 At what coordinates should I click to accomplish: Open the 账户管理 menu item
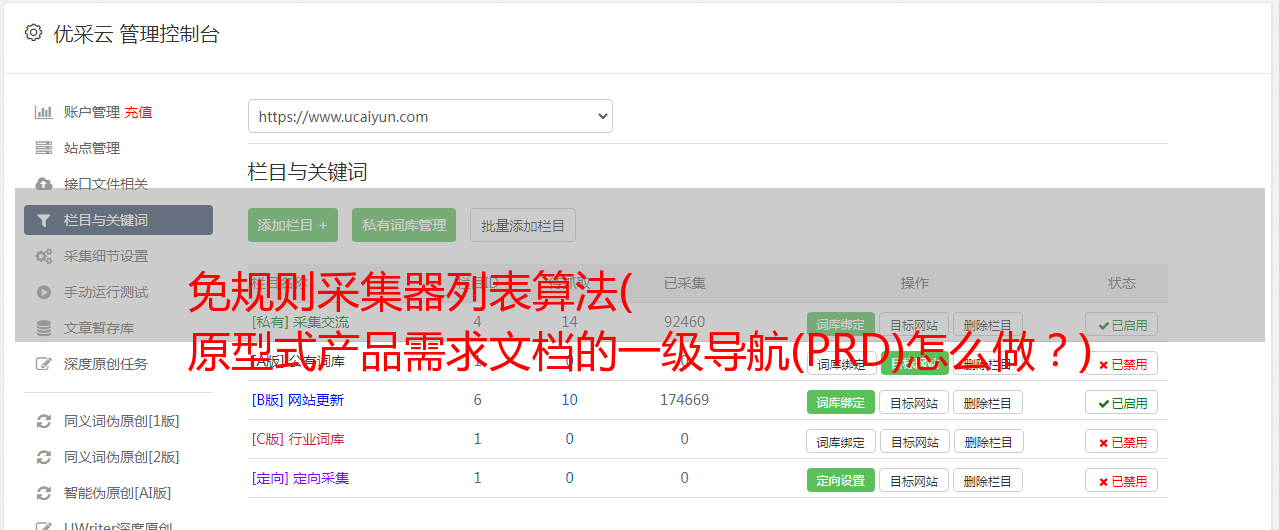click(x=92, y=112)
